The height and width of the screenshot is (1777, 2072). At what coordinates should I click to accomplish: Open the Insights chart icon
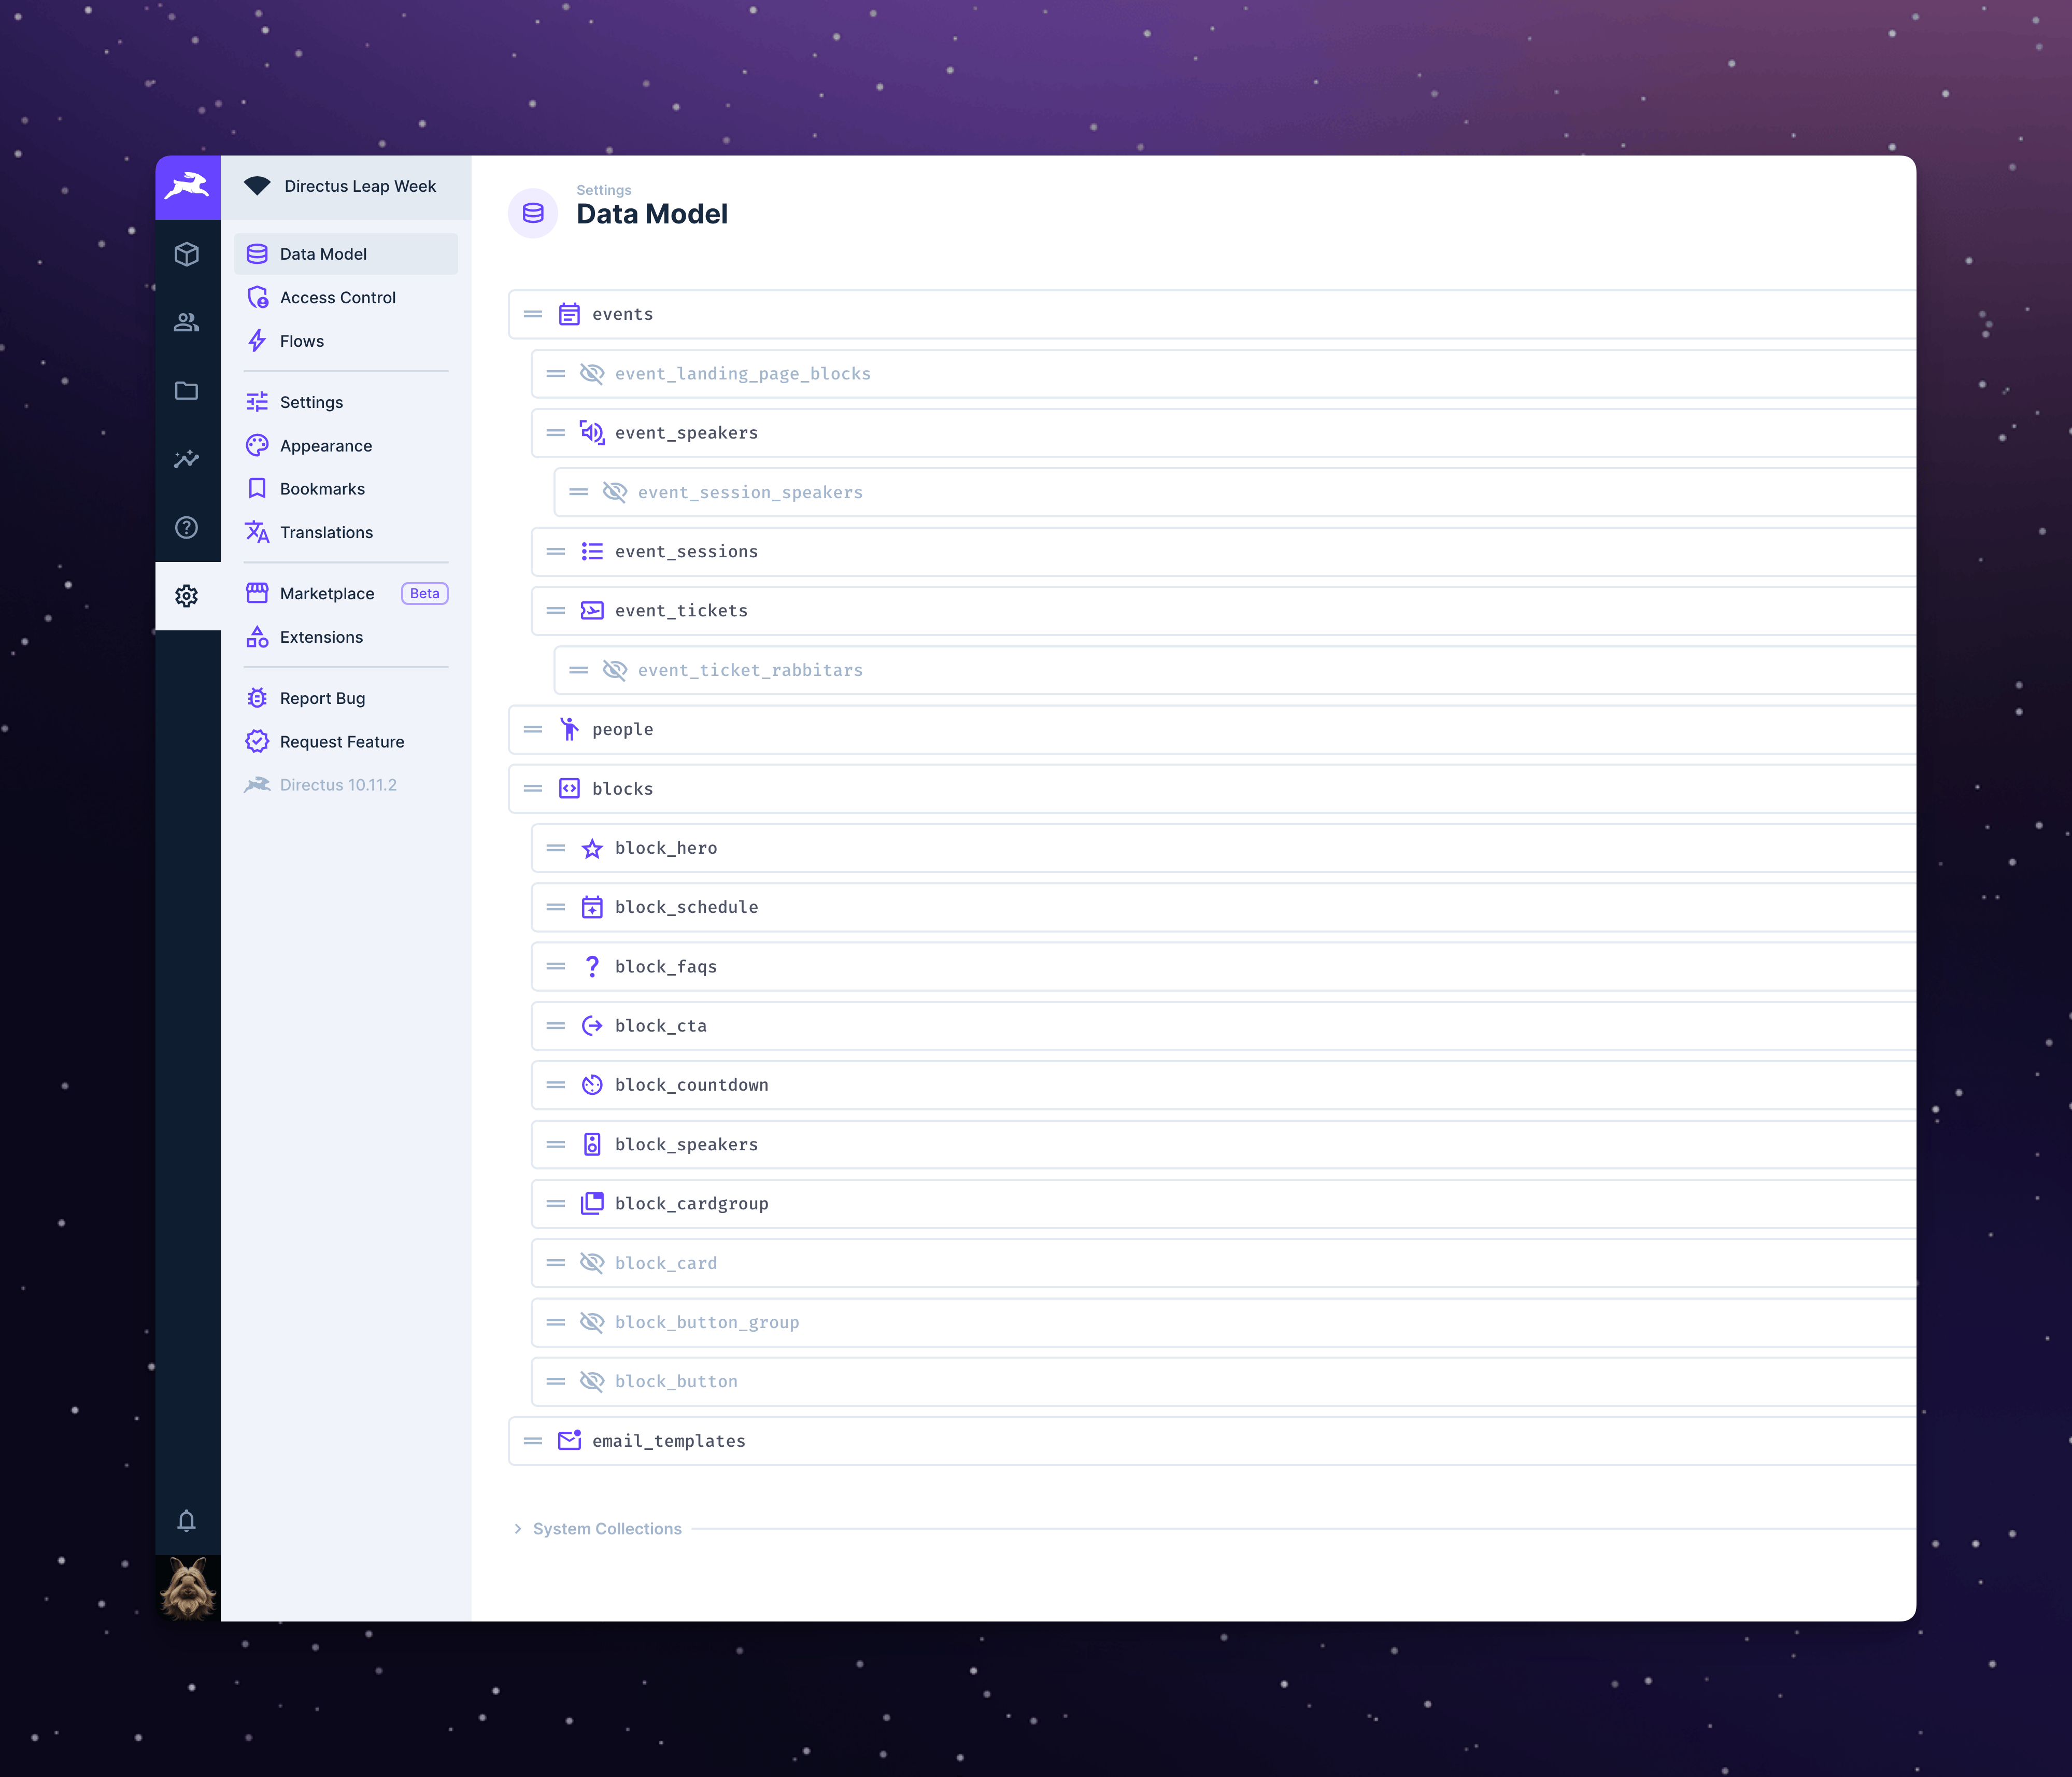(187, 459)
